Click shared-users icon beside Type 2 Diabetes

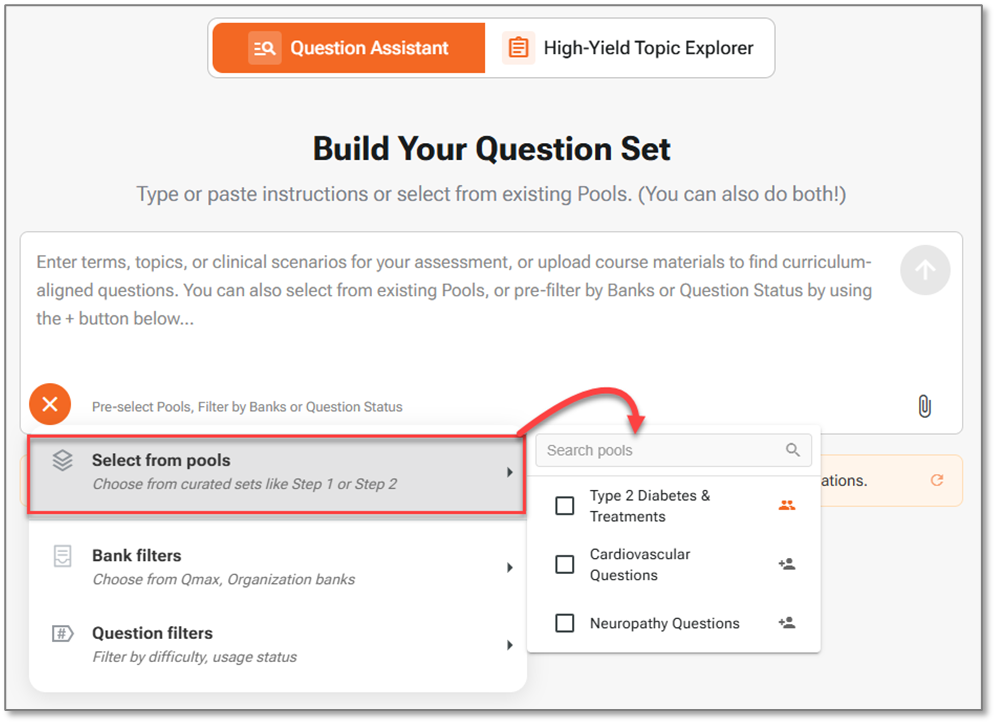coord(787,505)
